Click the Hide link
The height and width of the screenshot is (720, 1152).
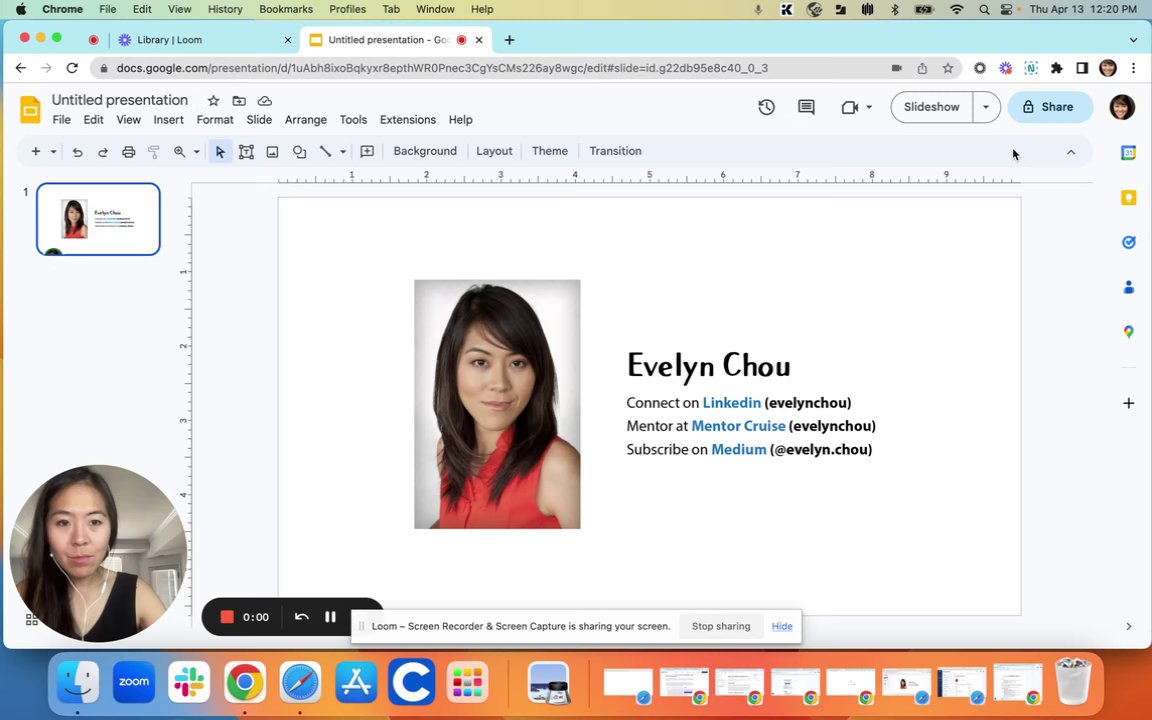pyautogui.click(x=782, y=627)
